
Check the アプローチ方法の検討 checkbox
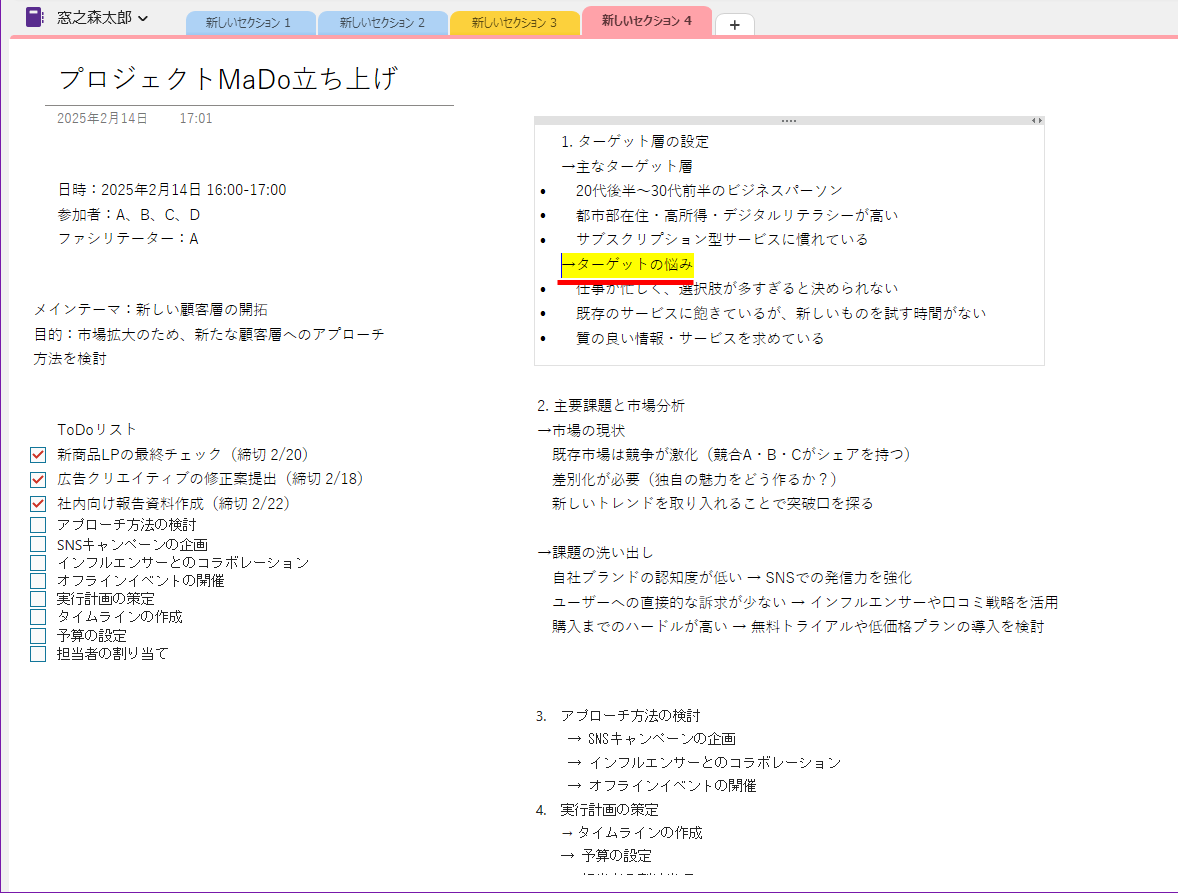click(37, 523)
